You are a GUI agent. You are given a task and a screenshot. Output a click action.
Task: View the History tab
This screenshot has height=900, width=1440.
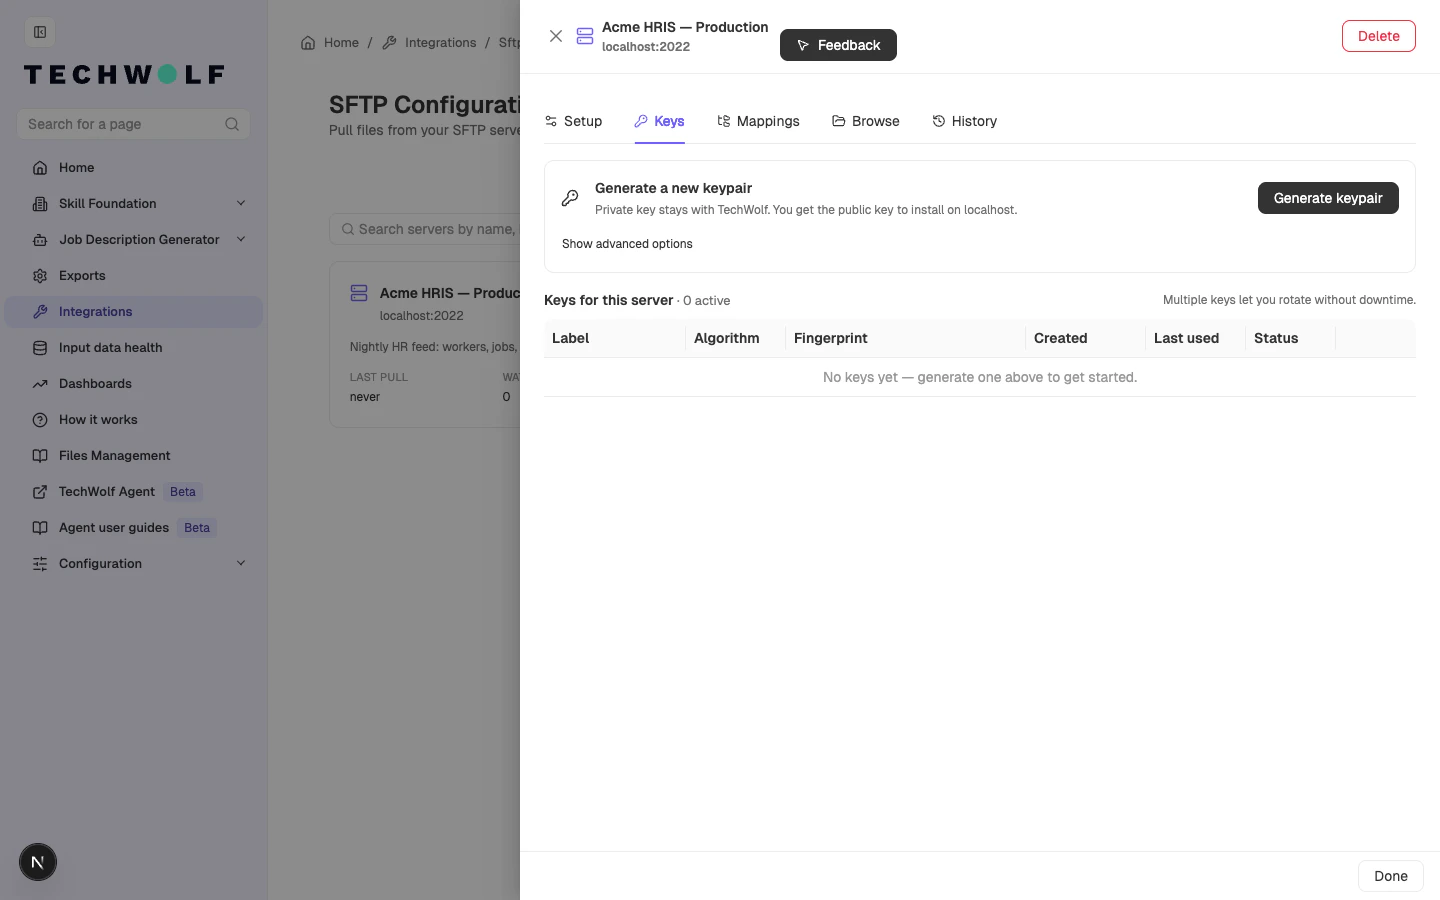(965, 121)
